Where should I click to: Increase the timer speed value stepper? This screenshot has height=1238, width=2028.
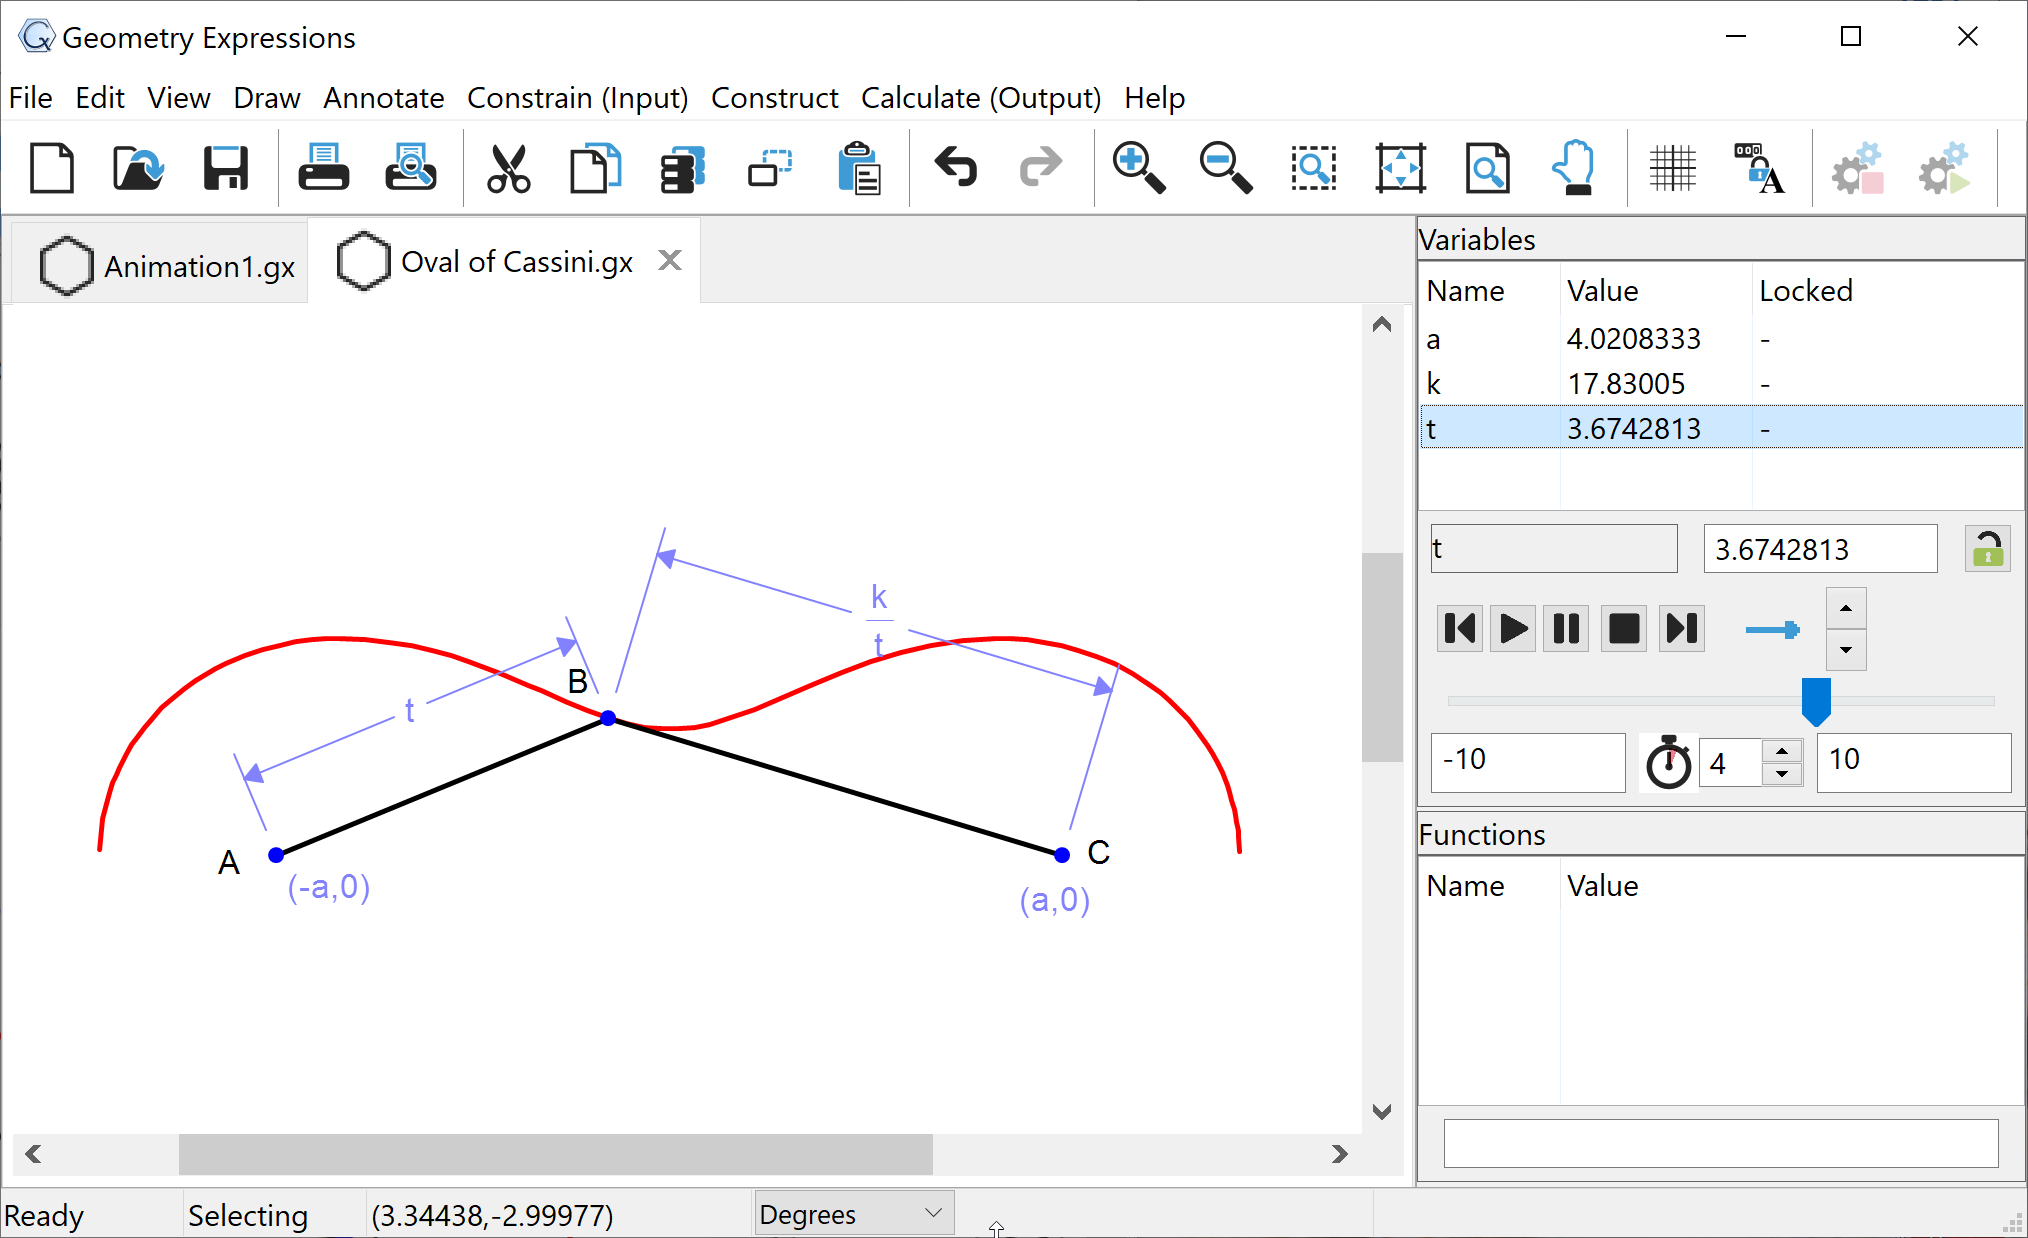(x=1781, y=751)
